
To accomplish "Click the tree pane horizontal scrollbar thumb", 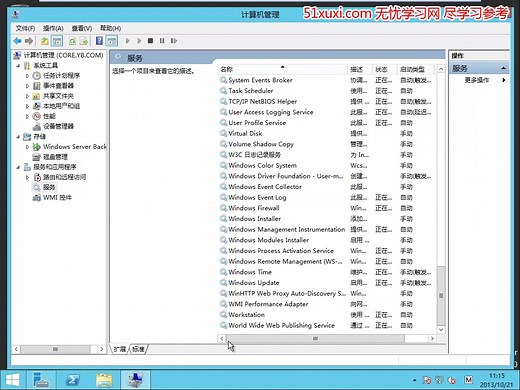I will [x=55, y=349].
